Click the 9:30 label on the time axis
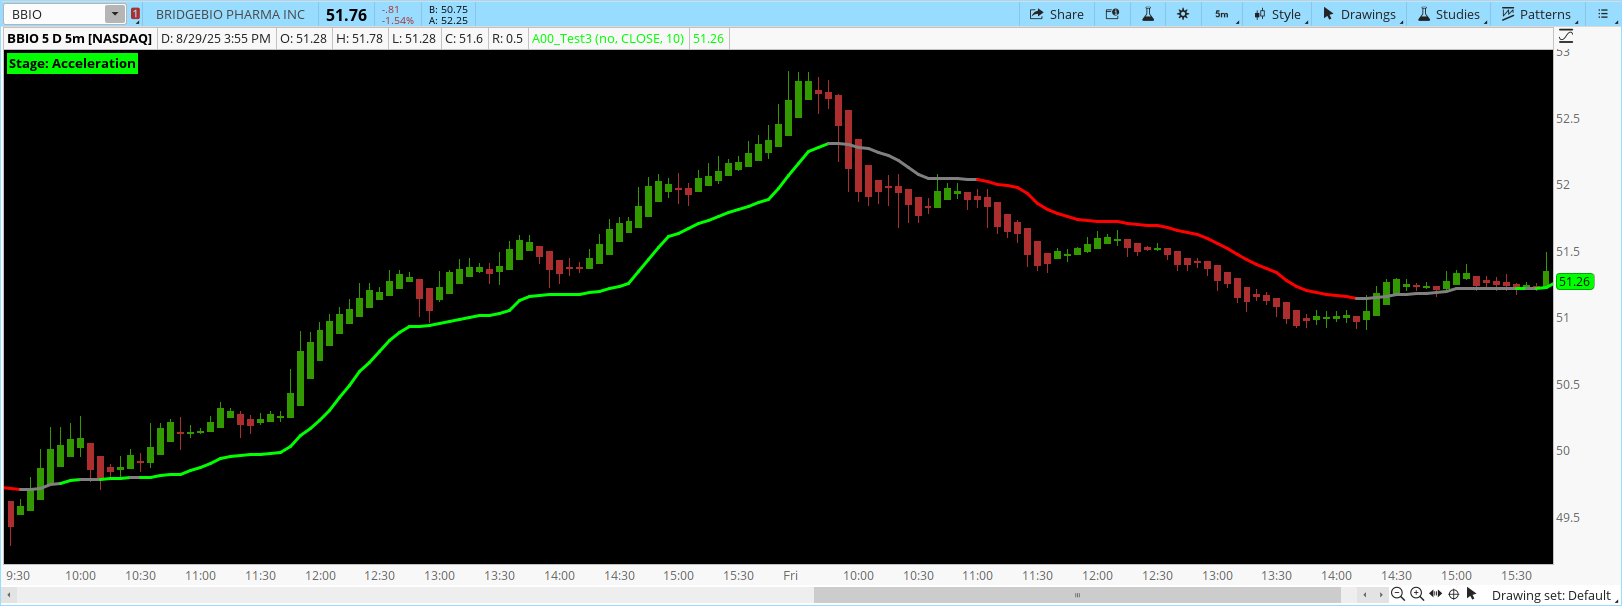This screenshot has height=606, width=1622. click(x=18, y=575)
